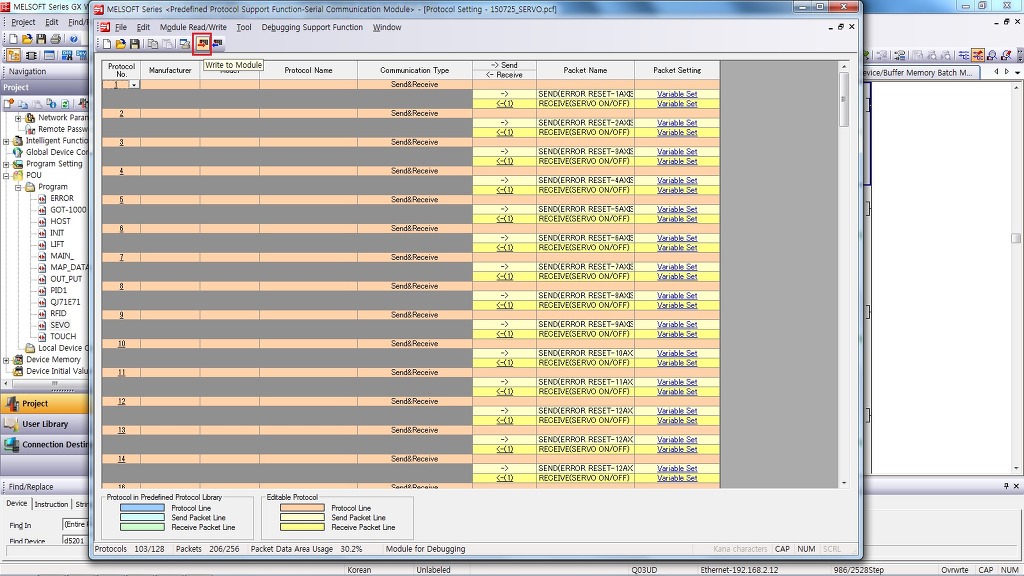Select the MAIN_ program in the tree

click(62, 256)
